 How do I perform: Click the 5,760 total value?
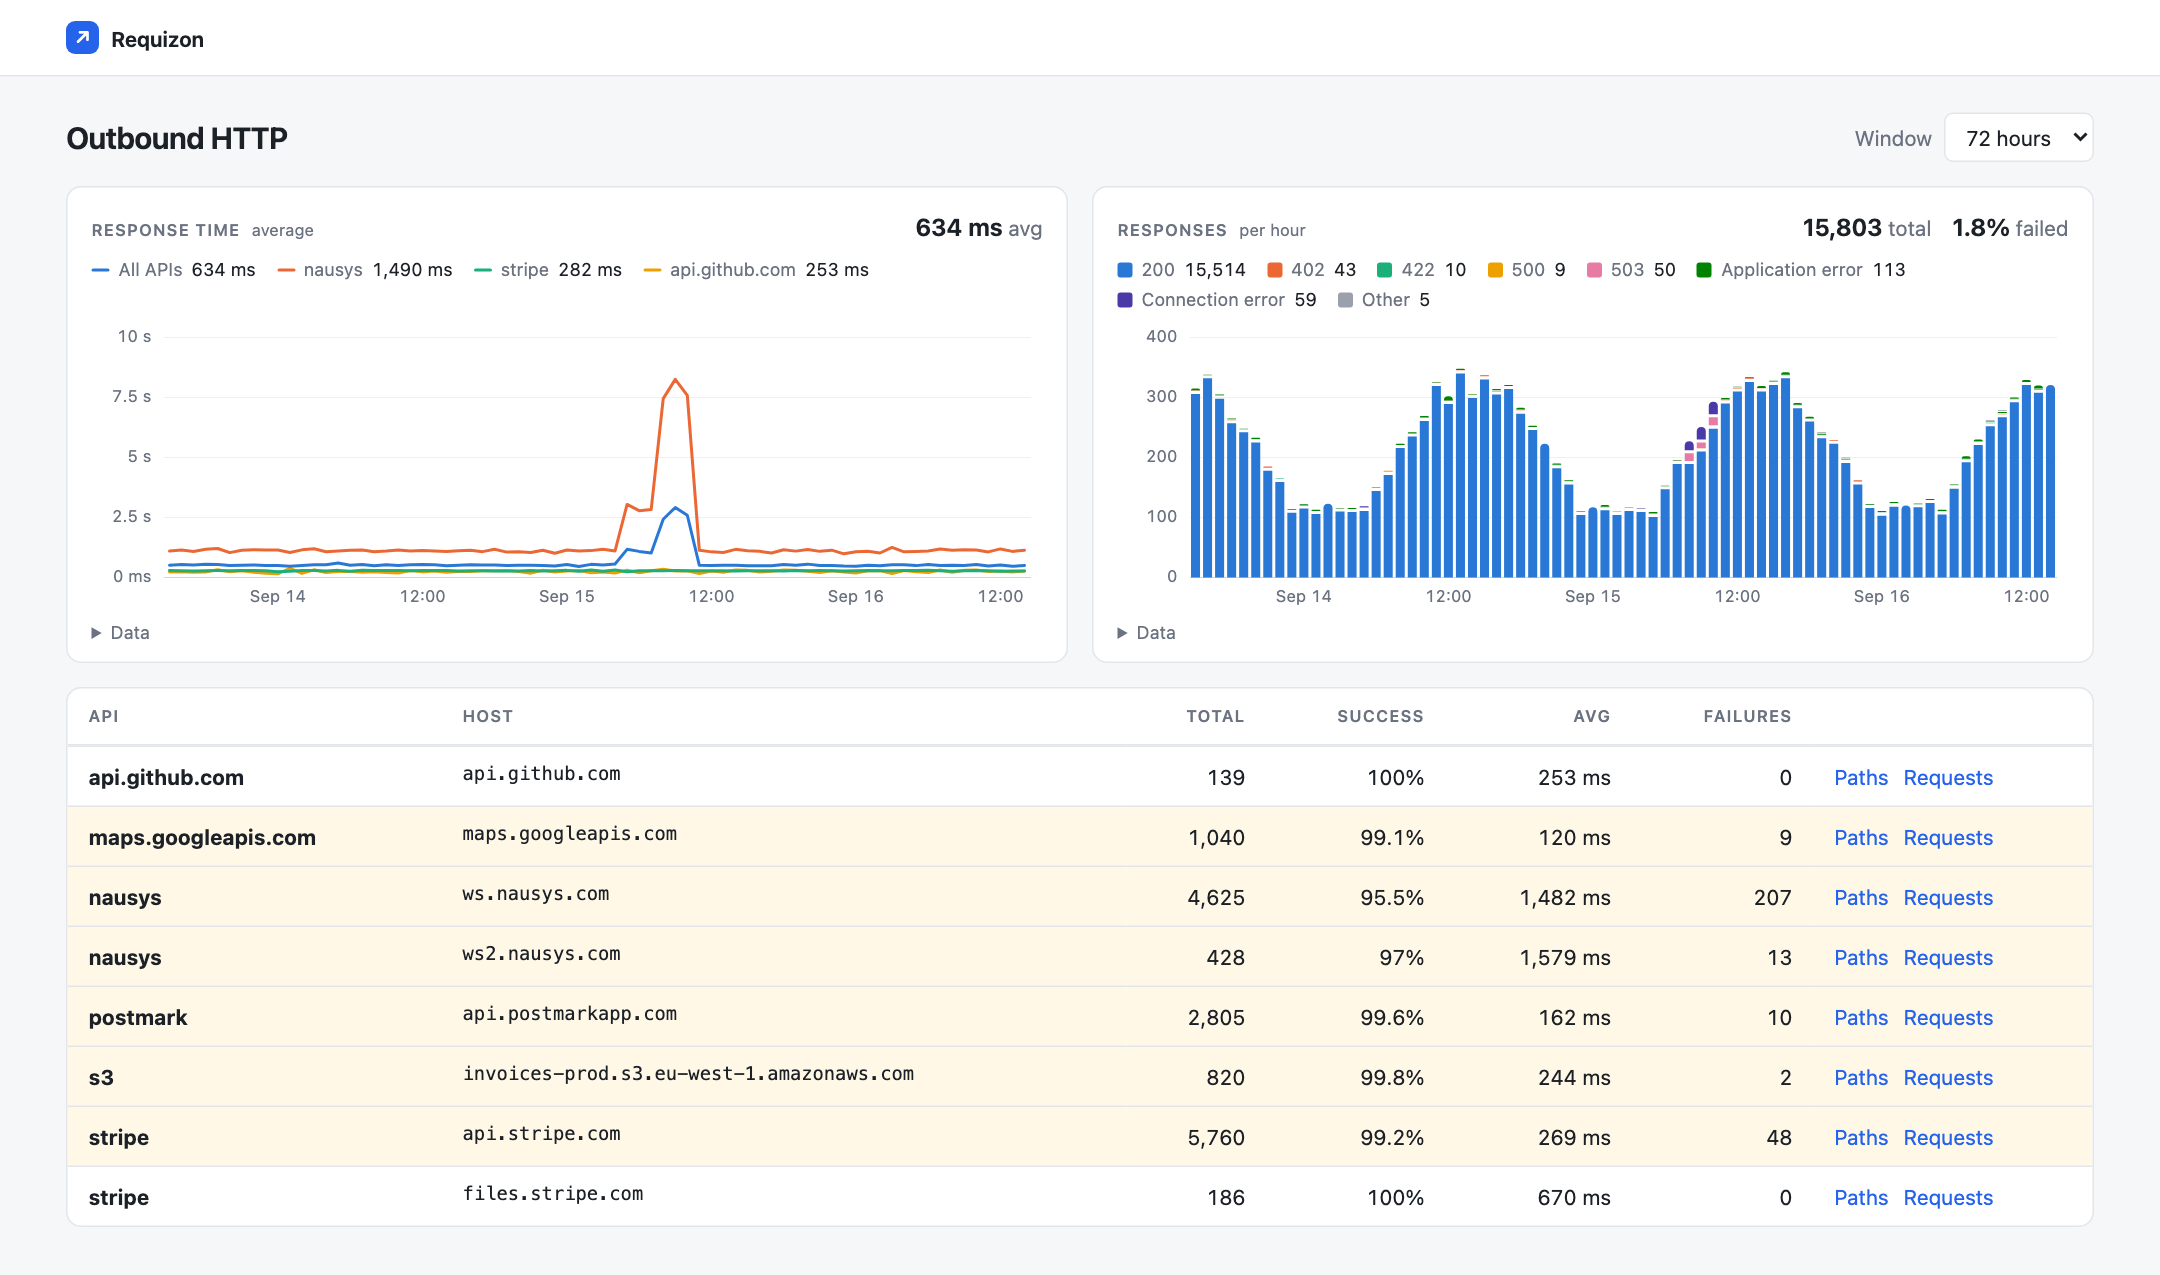point(1216,1138)
